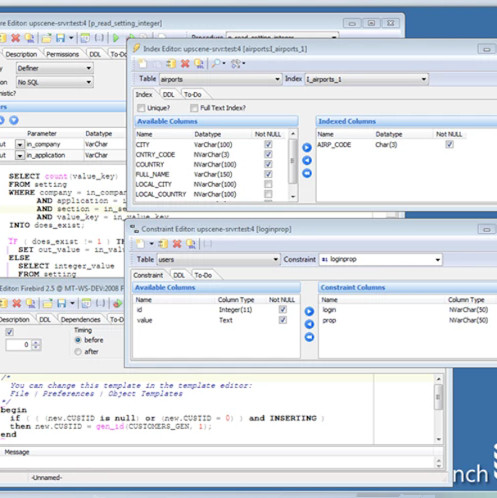The height and width of the screenshot is (498, 497).
Task: Expand the new item arrow in Constraint Editor toolbar
Action: [x=151, y=244]
